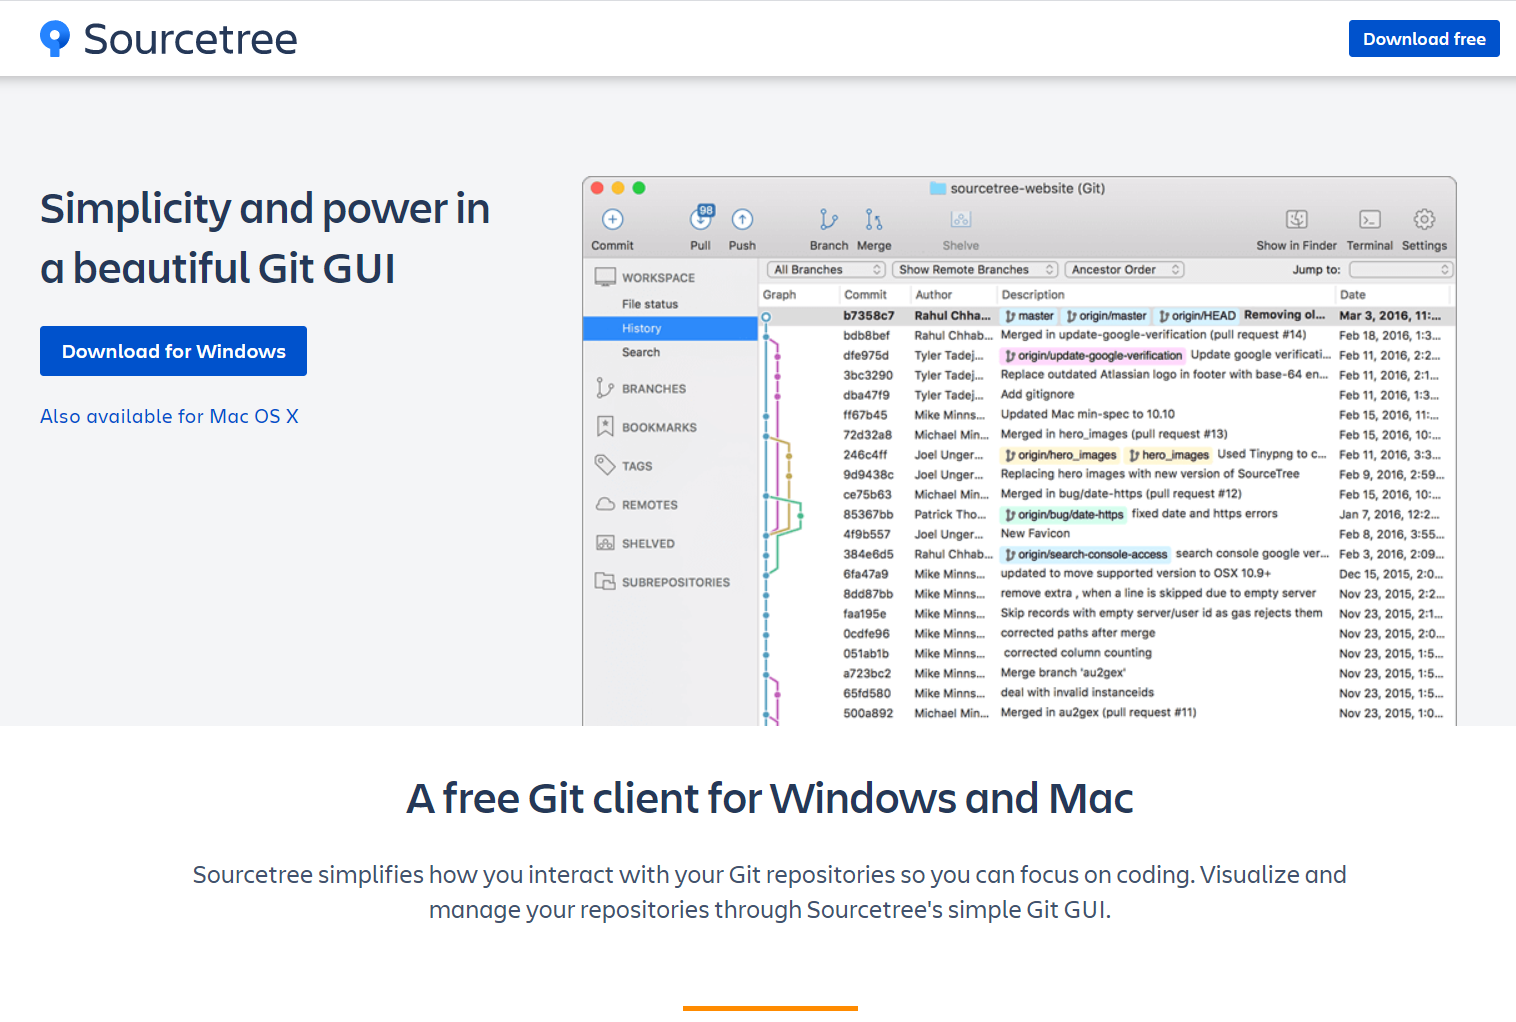
Task: Open the Settings gear icon
Action: pos(1424,219)
